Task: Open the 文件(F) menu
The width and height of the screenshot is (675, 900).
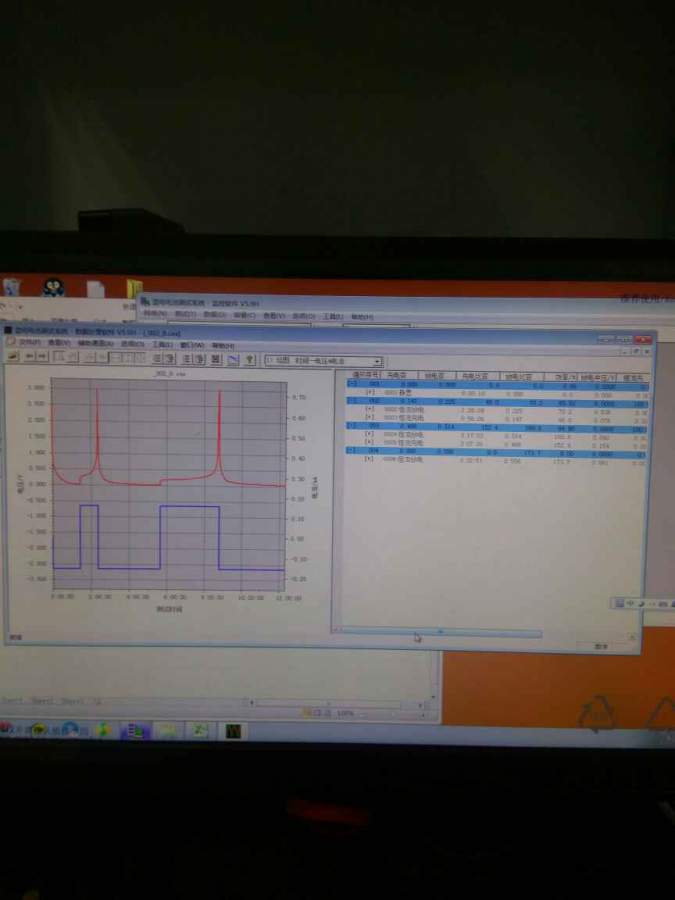Action: [x=29, y=343]
